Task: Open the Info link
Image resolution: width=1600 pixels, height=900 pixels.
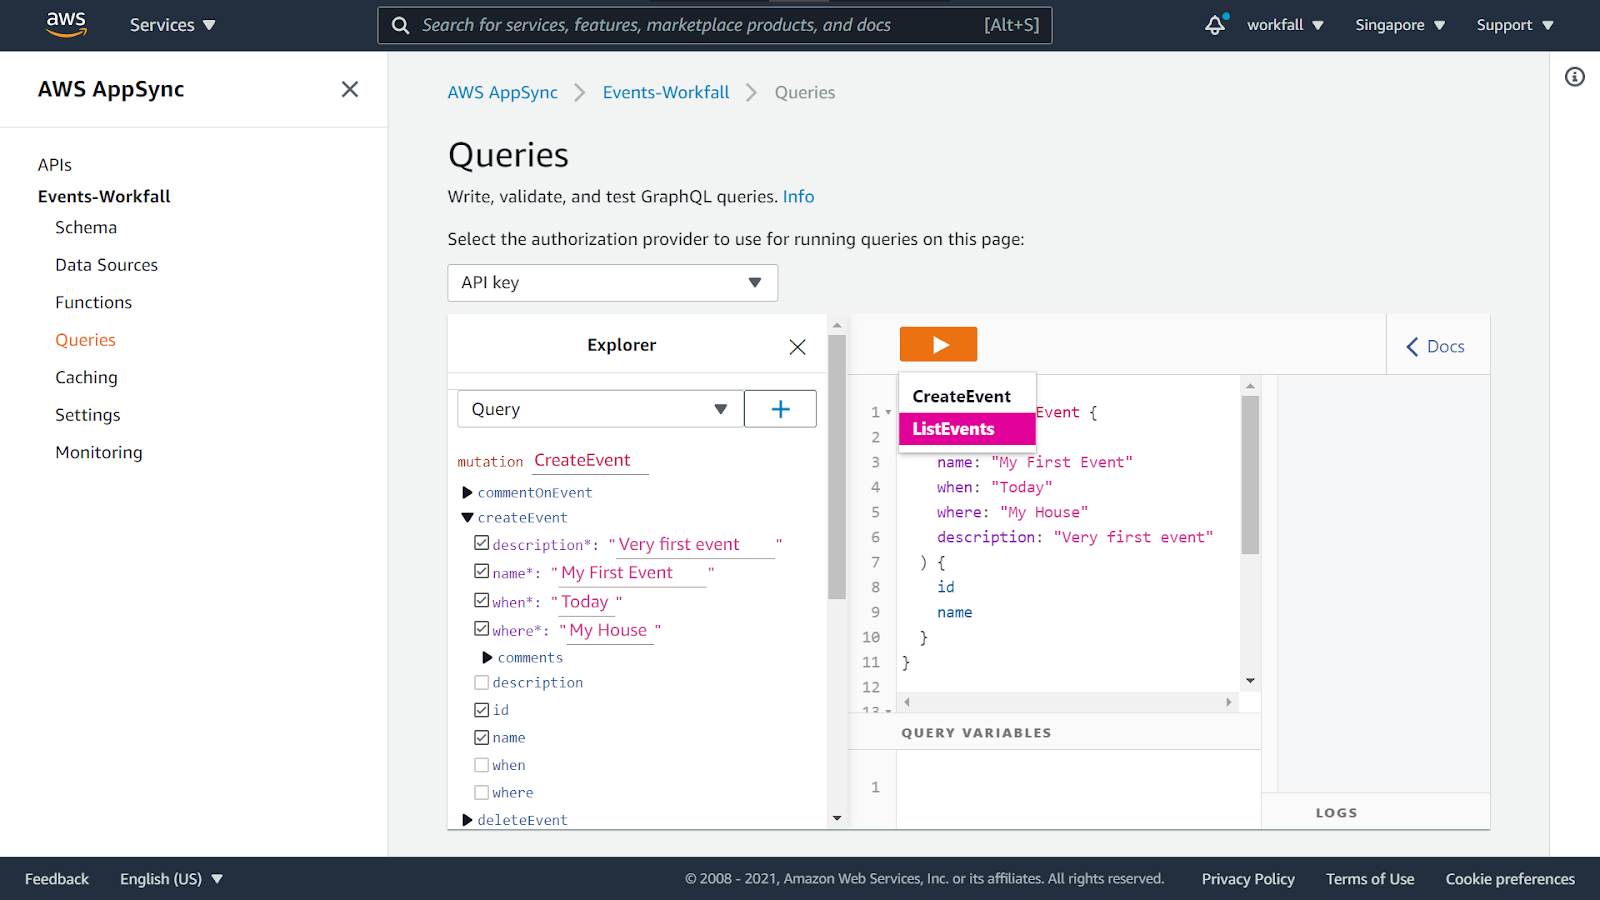Action: pos(799,197)
